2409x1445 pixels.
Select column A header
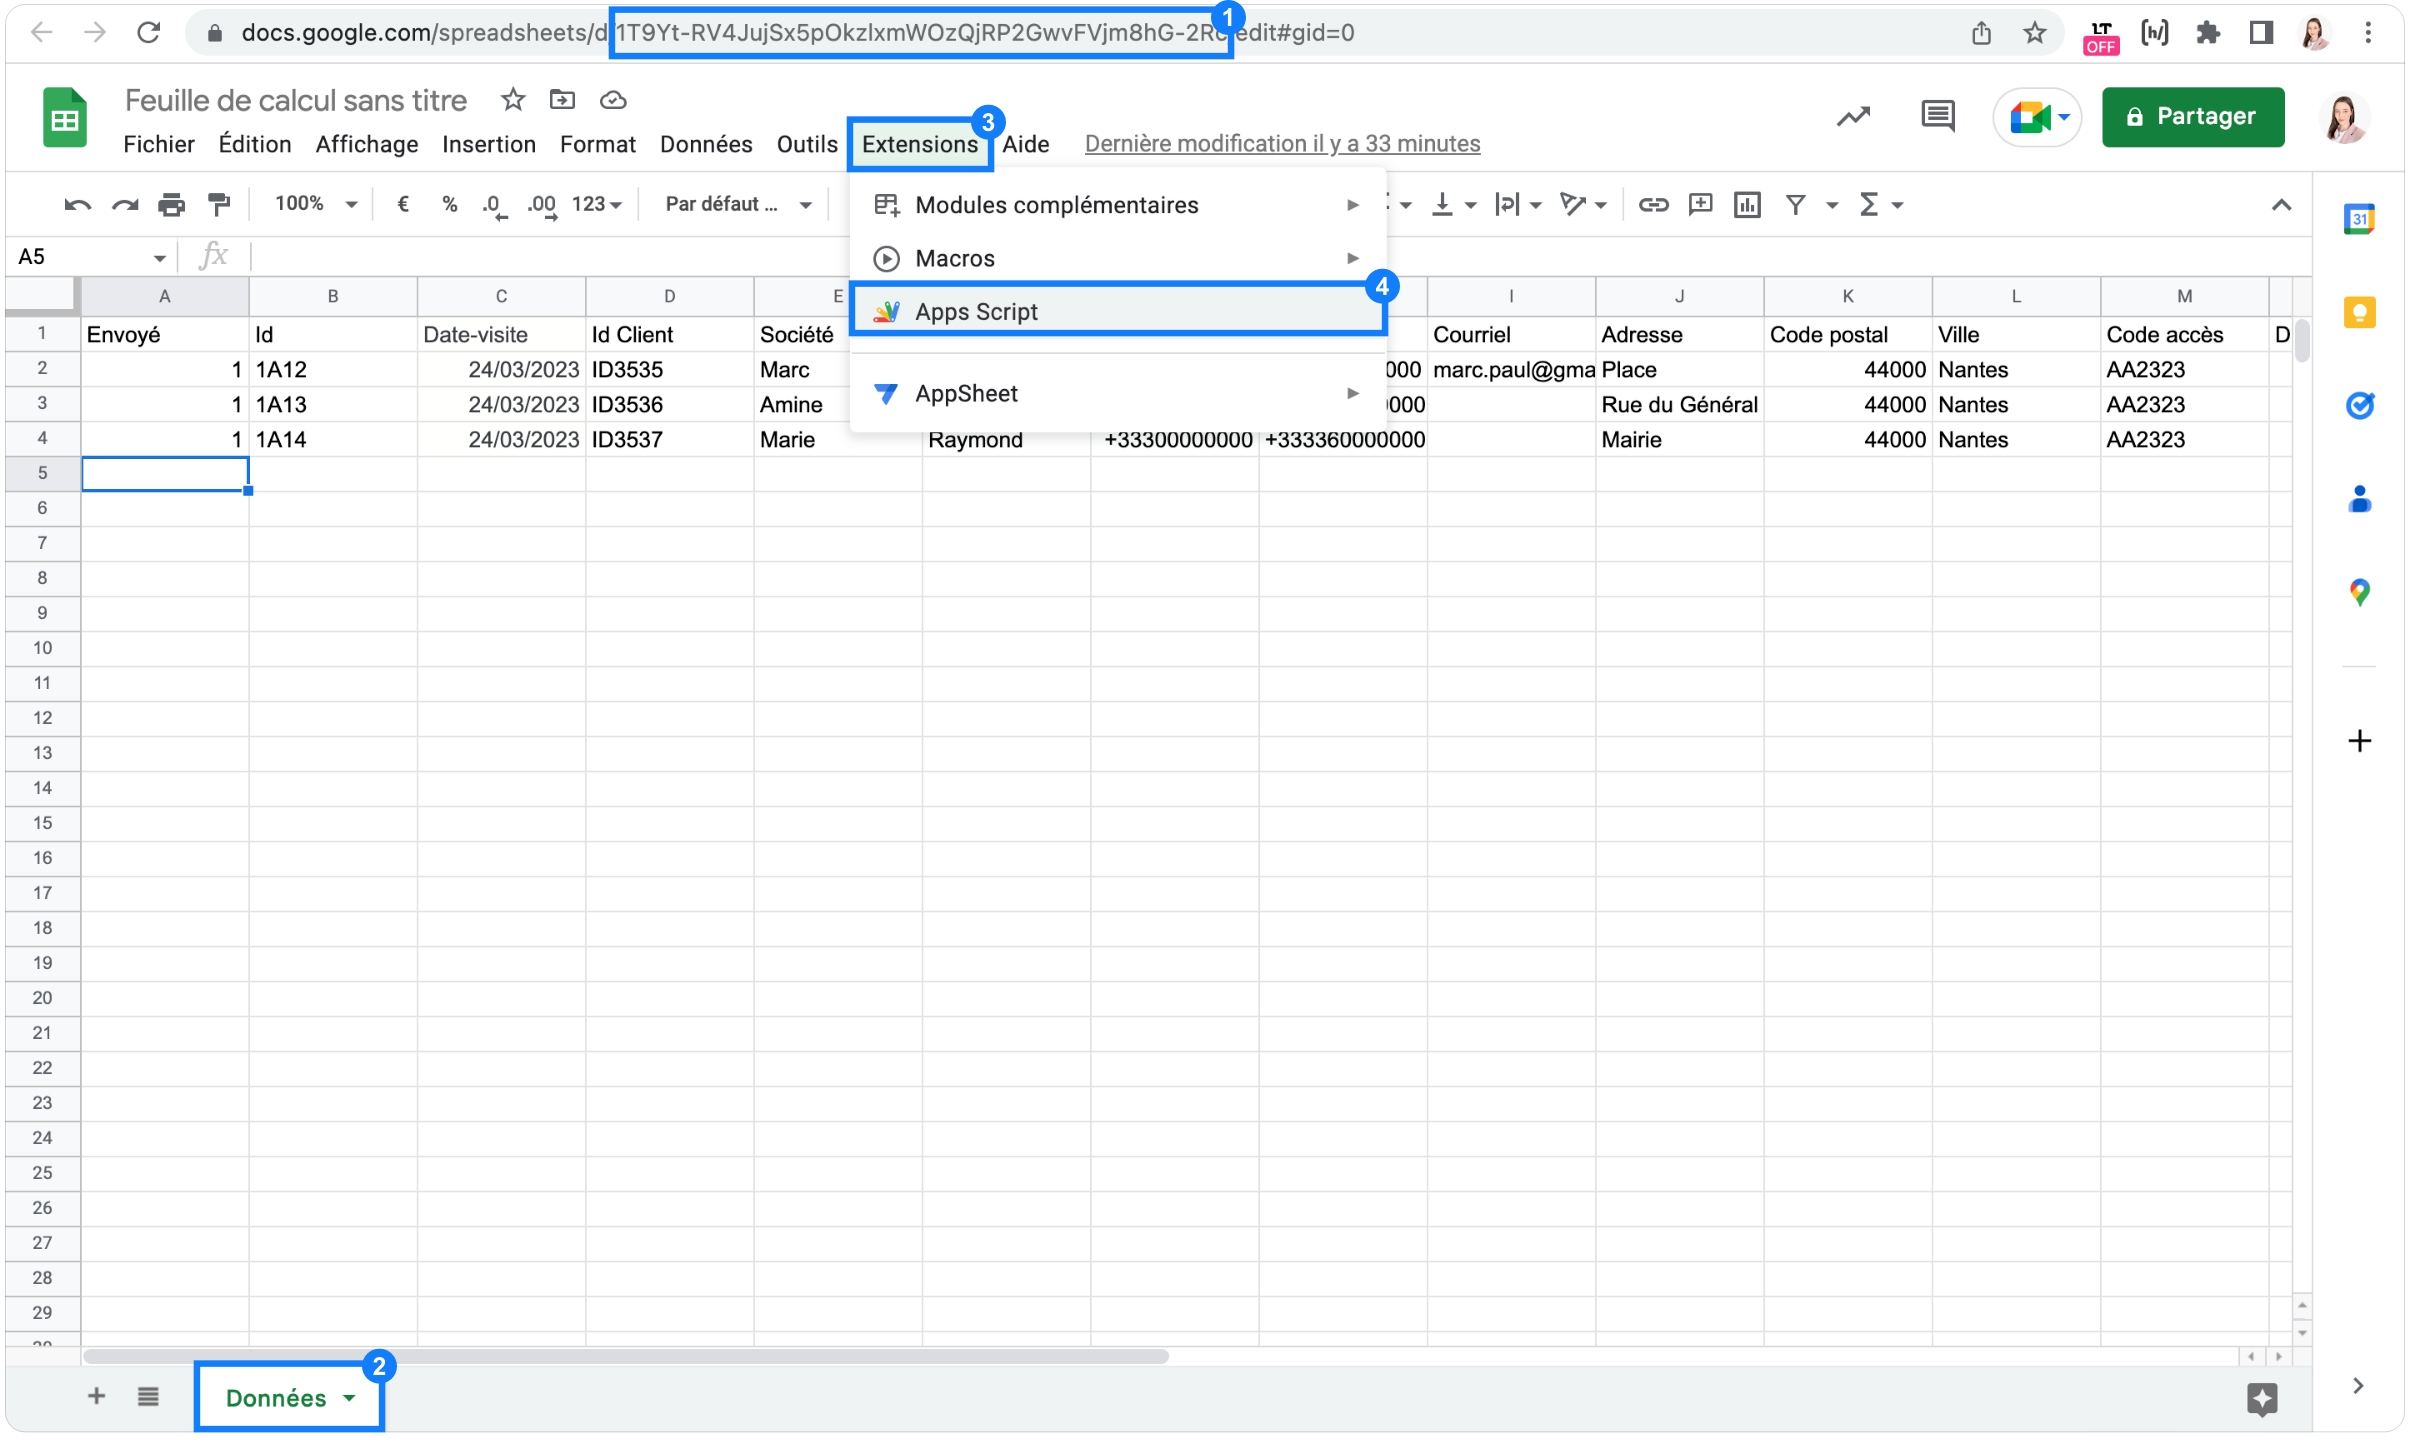click(165, 296)
